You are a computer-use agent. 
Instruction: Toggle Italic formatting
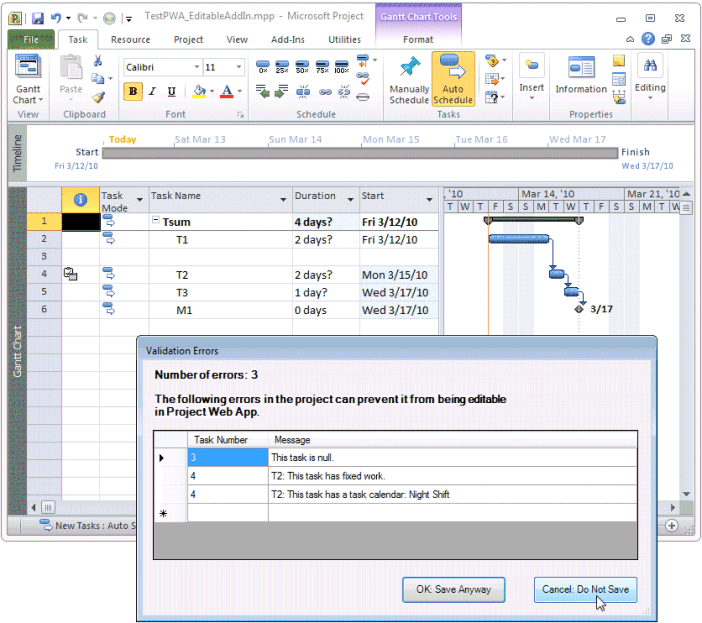pos(152,91)
